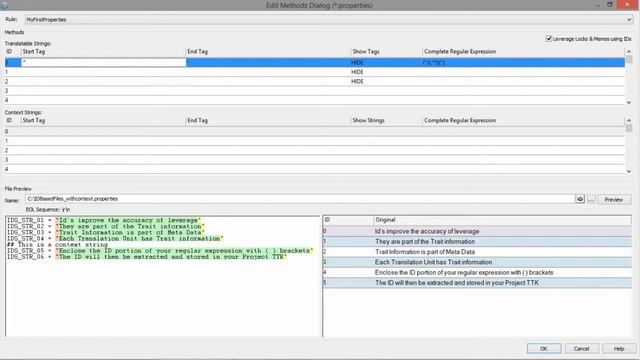640x360 pixels.
Task: Select context strings row 1
Action: (315, 141)
